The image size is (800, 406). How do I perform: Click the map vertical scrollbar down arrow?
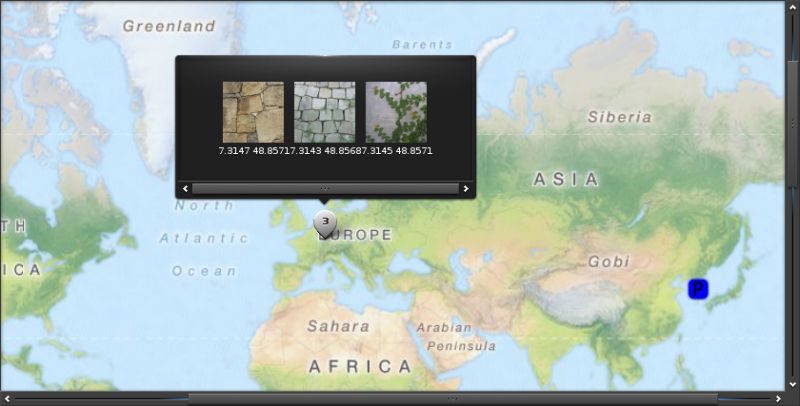793,385
